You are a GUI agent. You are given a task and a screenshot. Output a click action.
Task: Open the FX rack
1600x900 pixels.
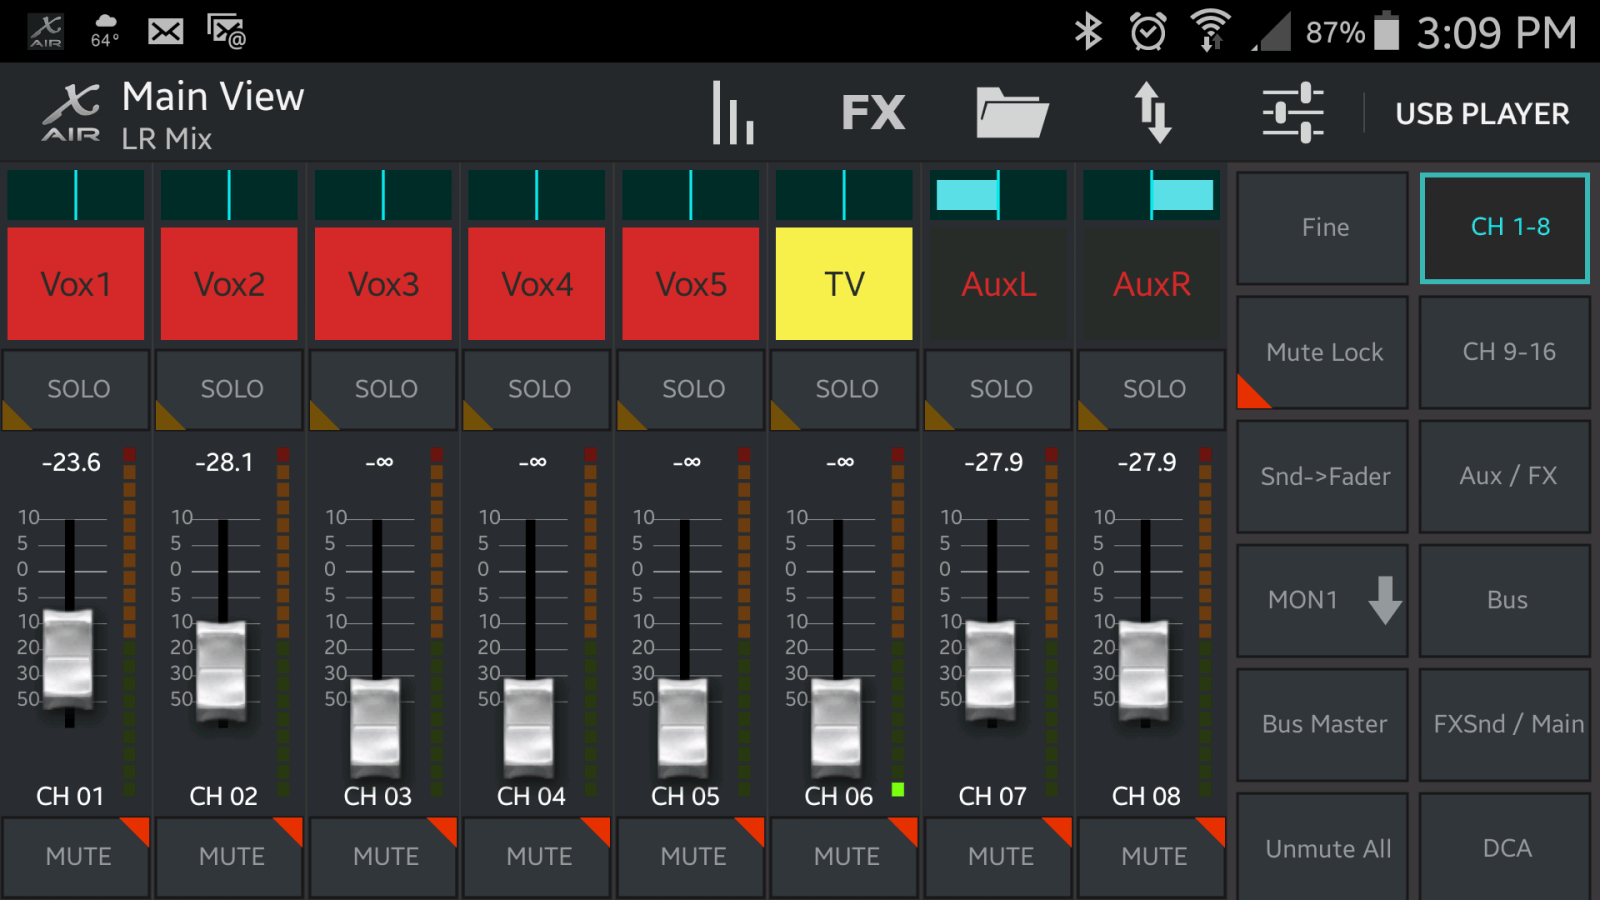873,112
